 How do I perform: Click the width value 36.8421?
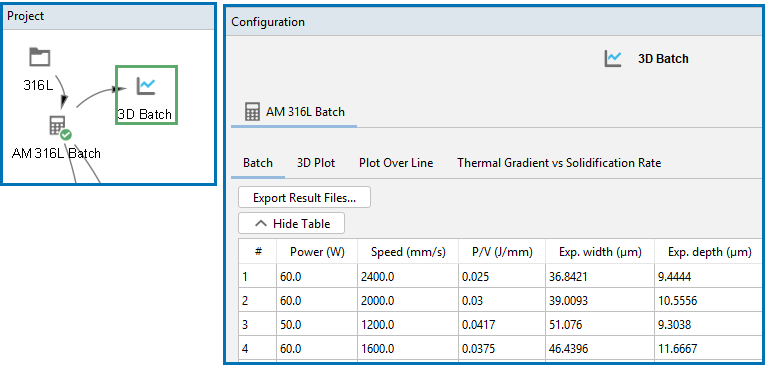pyautogui.click(x=600, y=277)
